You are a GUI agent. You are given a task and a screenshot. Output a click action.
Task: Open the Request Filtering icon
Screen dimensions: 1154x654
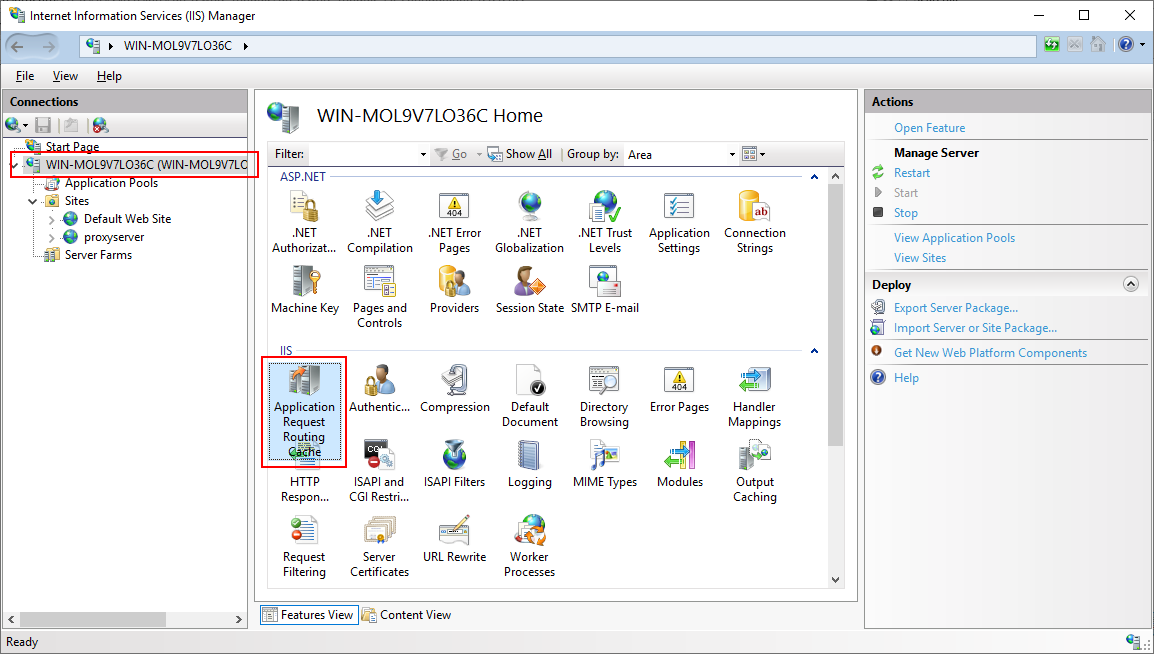coord(304,540)
